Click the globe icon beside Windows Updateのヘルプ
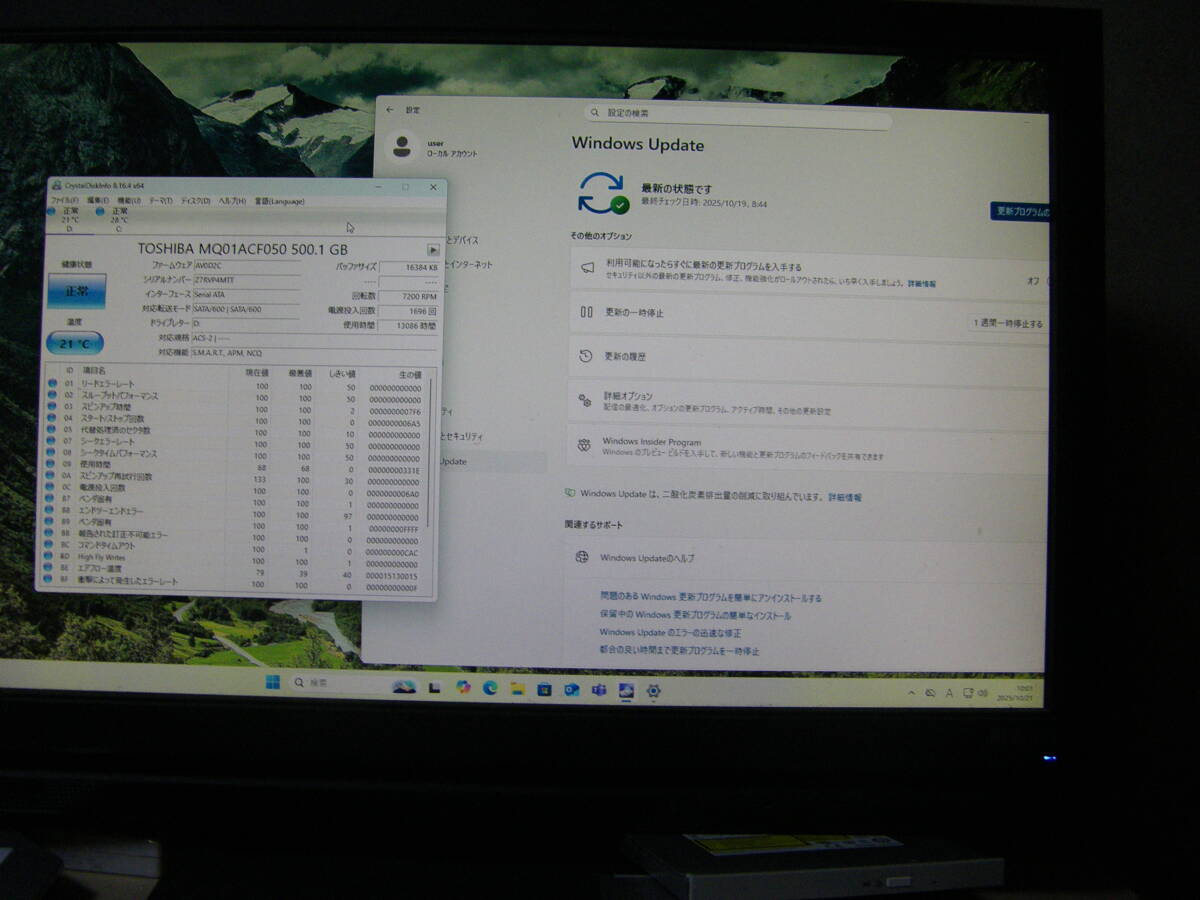The image size is (1200, 900). 582,557
